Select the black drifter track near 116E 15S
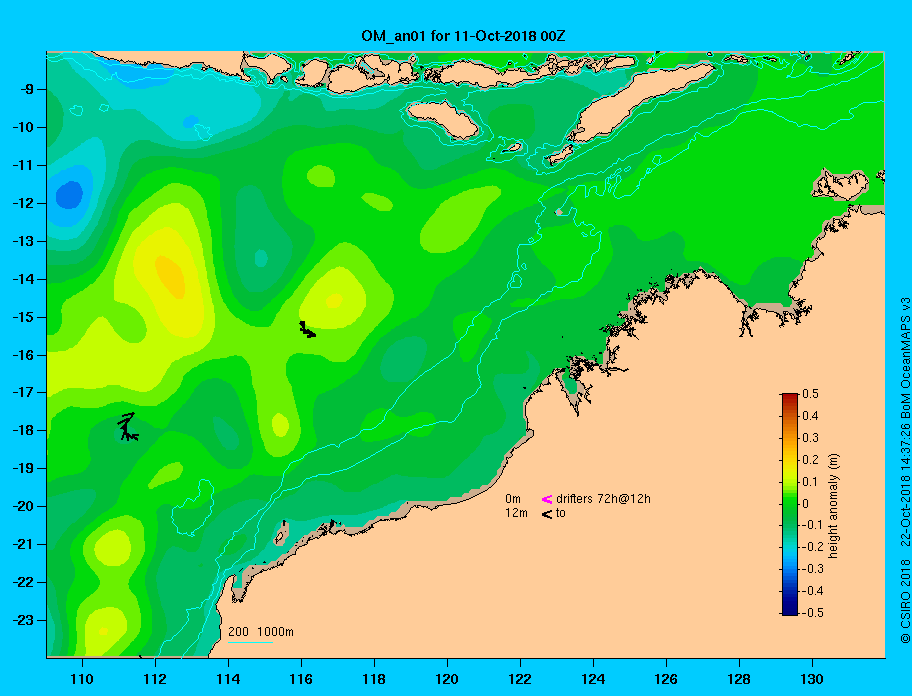 pos(307,330)
